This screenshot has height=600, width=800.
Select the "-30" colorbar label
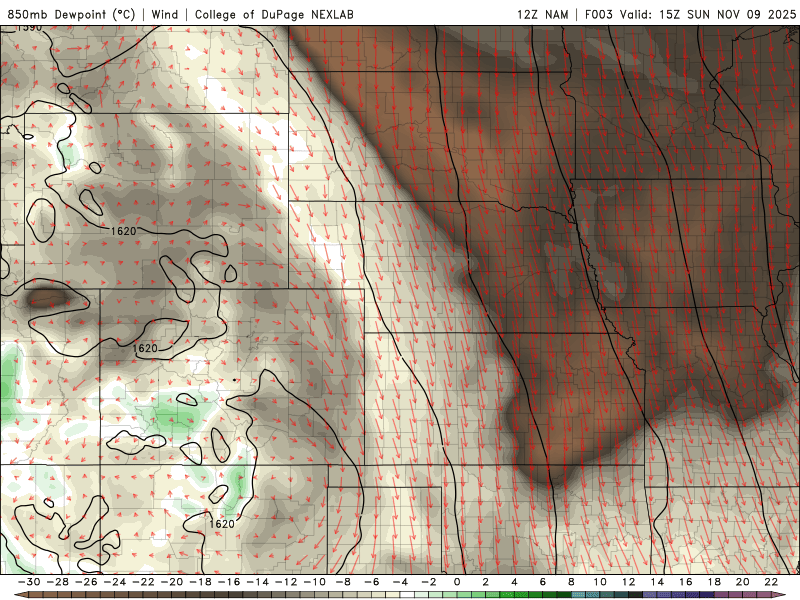coord(30,582)
